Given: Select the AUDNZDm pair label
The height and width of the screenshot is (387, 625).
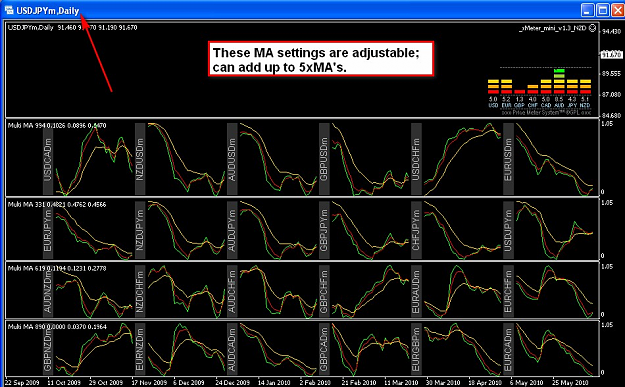Looking at the screenshot, I should (x=48, y=291).
